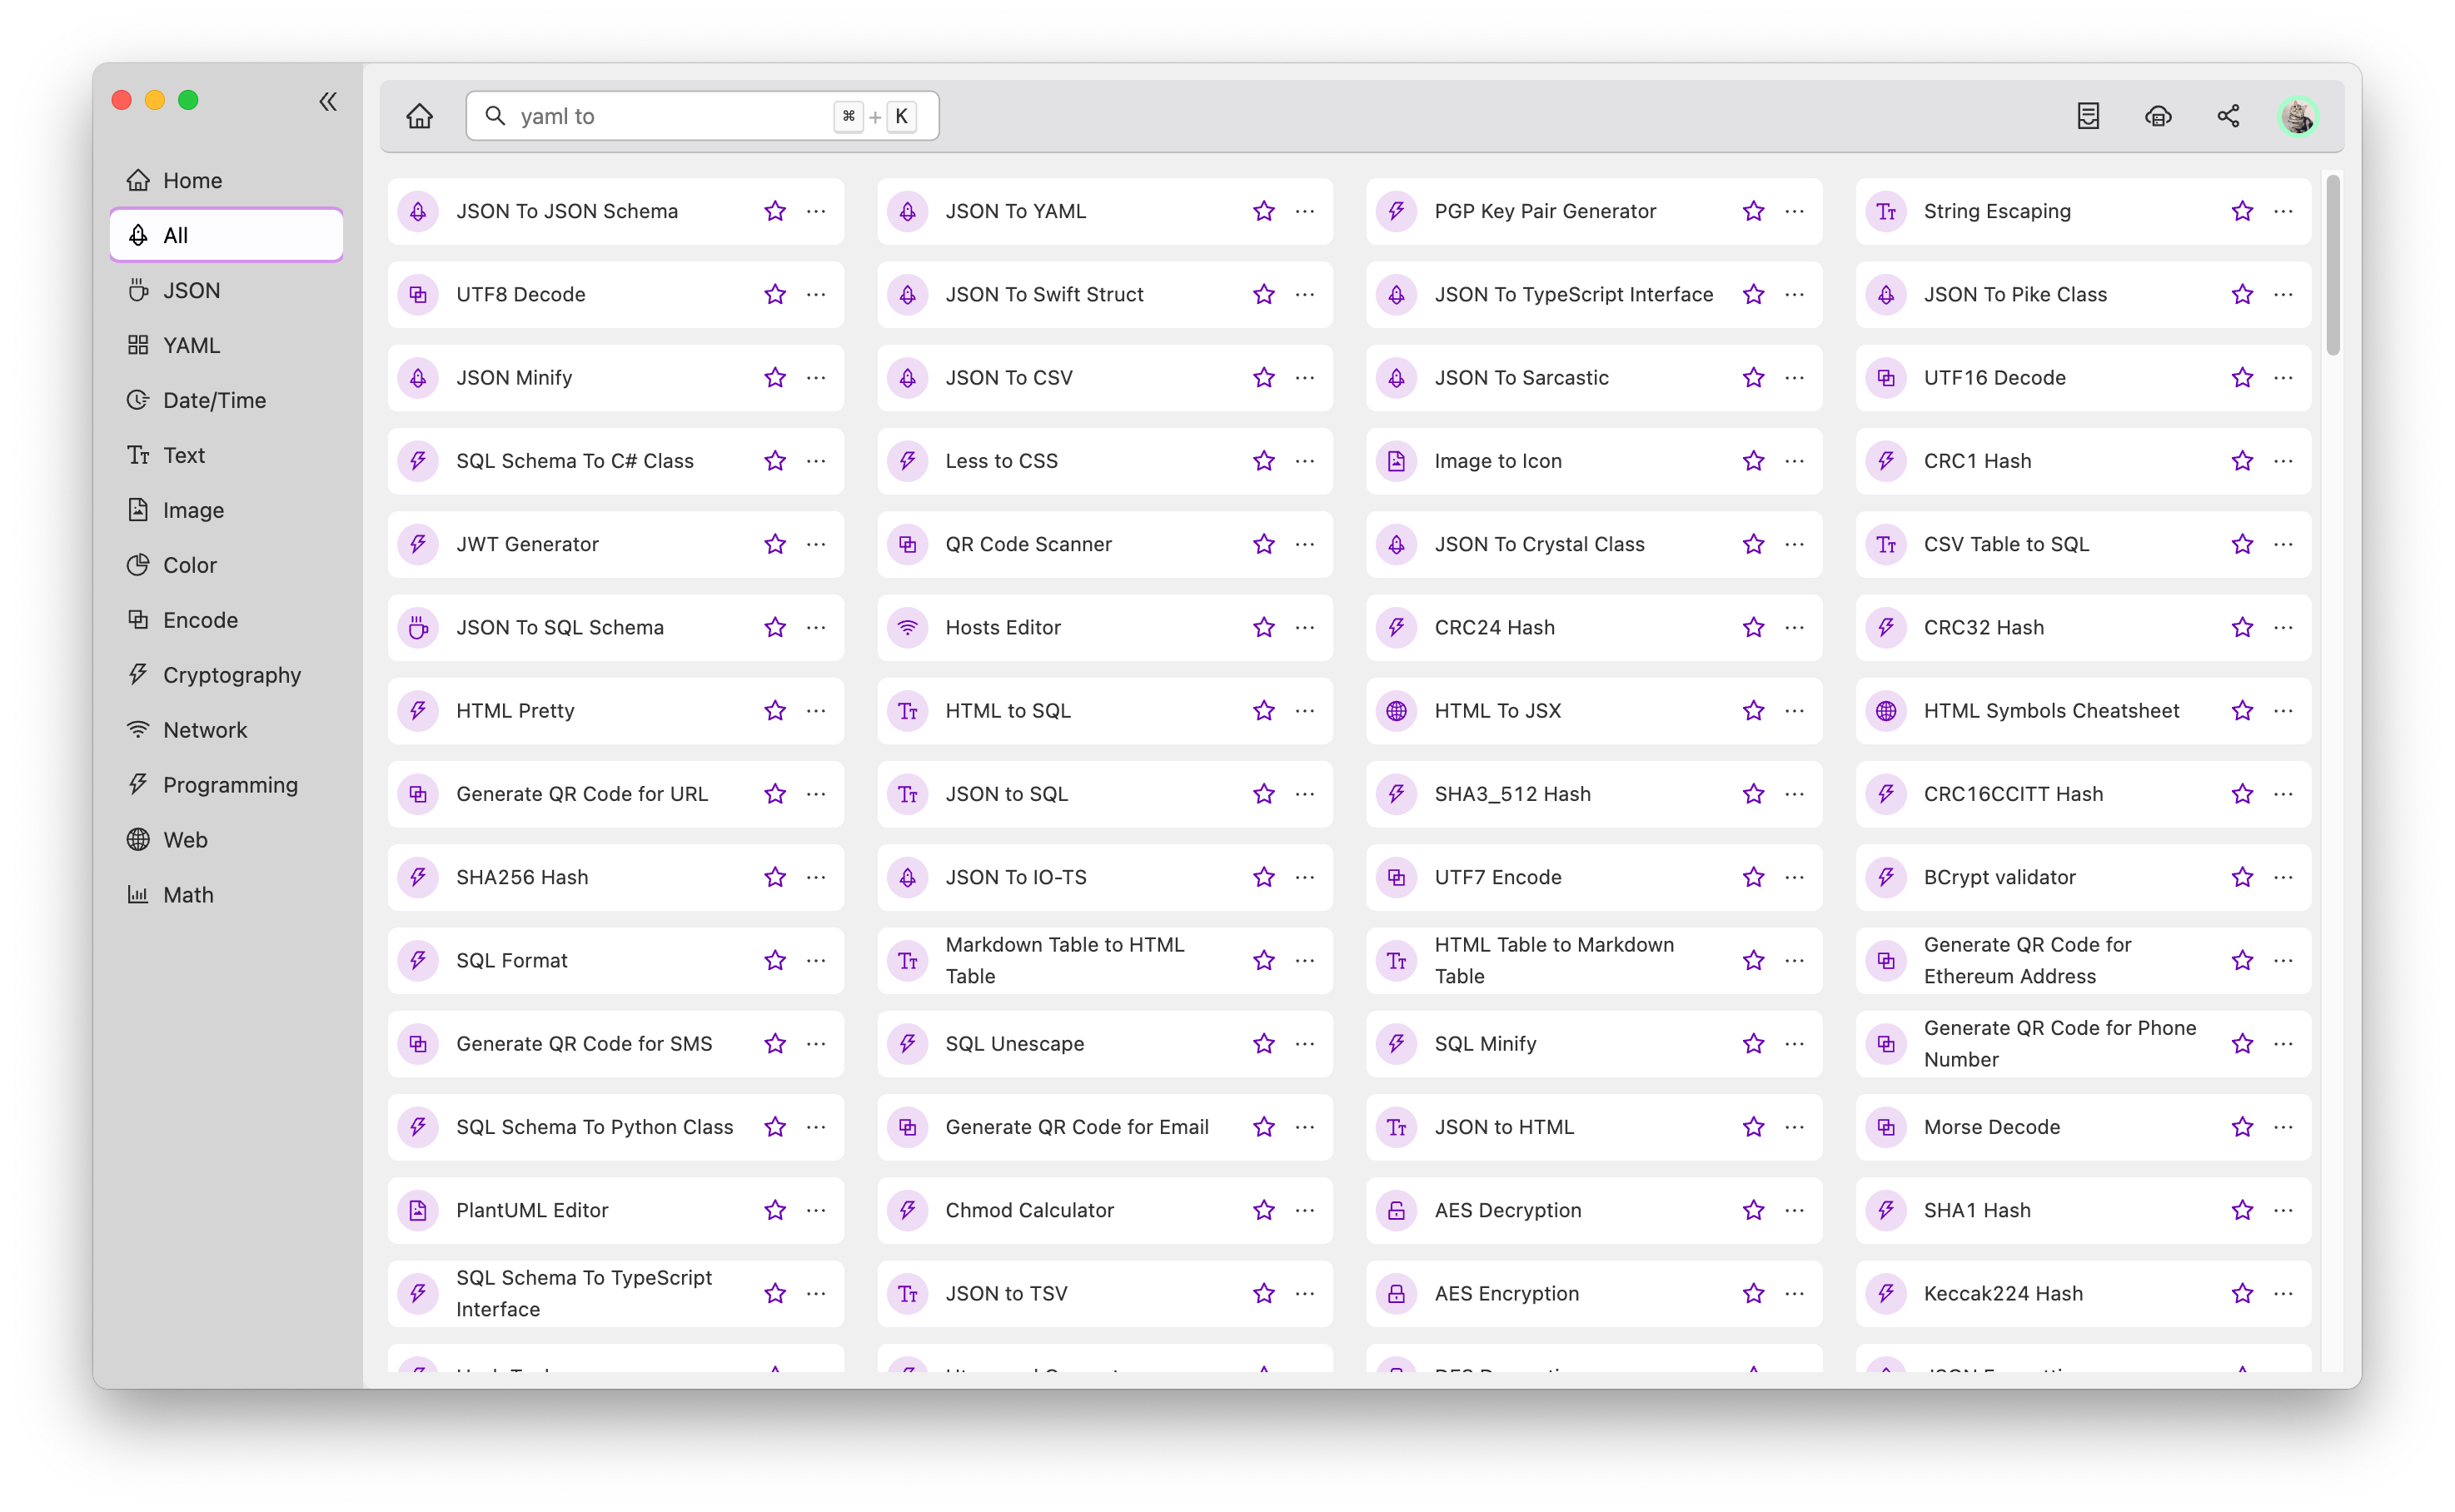
Task: Click the cloud sync icon in toolbar
Action: tap(2158, 116)
